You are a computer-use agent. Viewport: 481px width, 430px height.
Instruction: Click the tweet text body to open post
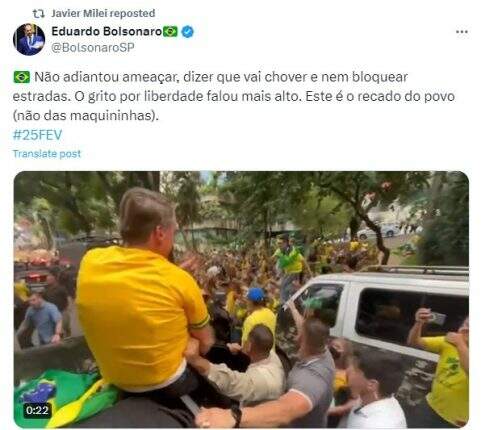click(x=233, y=96)
